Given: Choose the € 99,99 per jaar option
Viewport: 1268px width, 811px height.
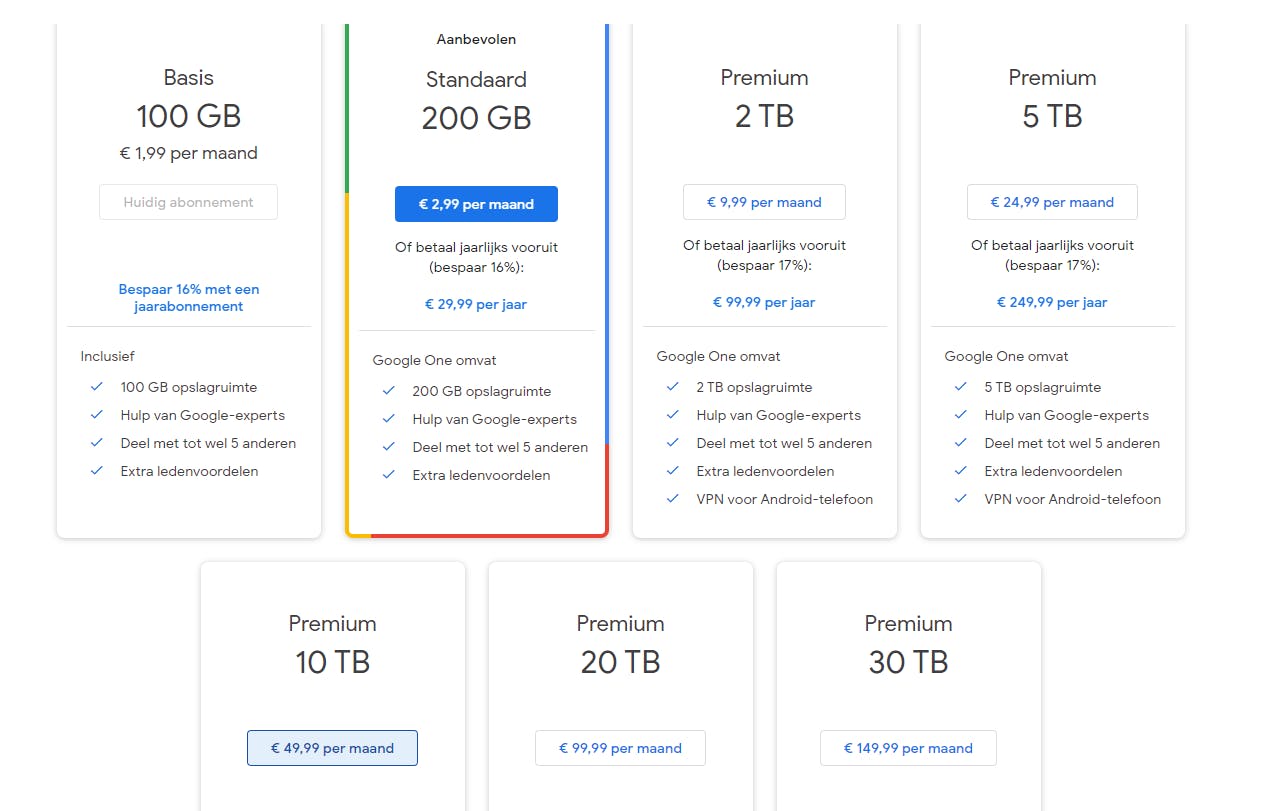Looking at the screenshot, I should [764, 302].
